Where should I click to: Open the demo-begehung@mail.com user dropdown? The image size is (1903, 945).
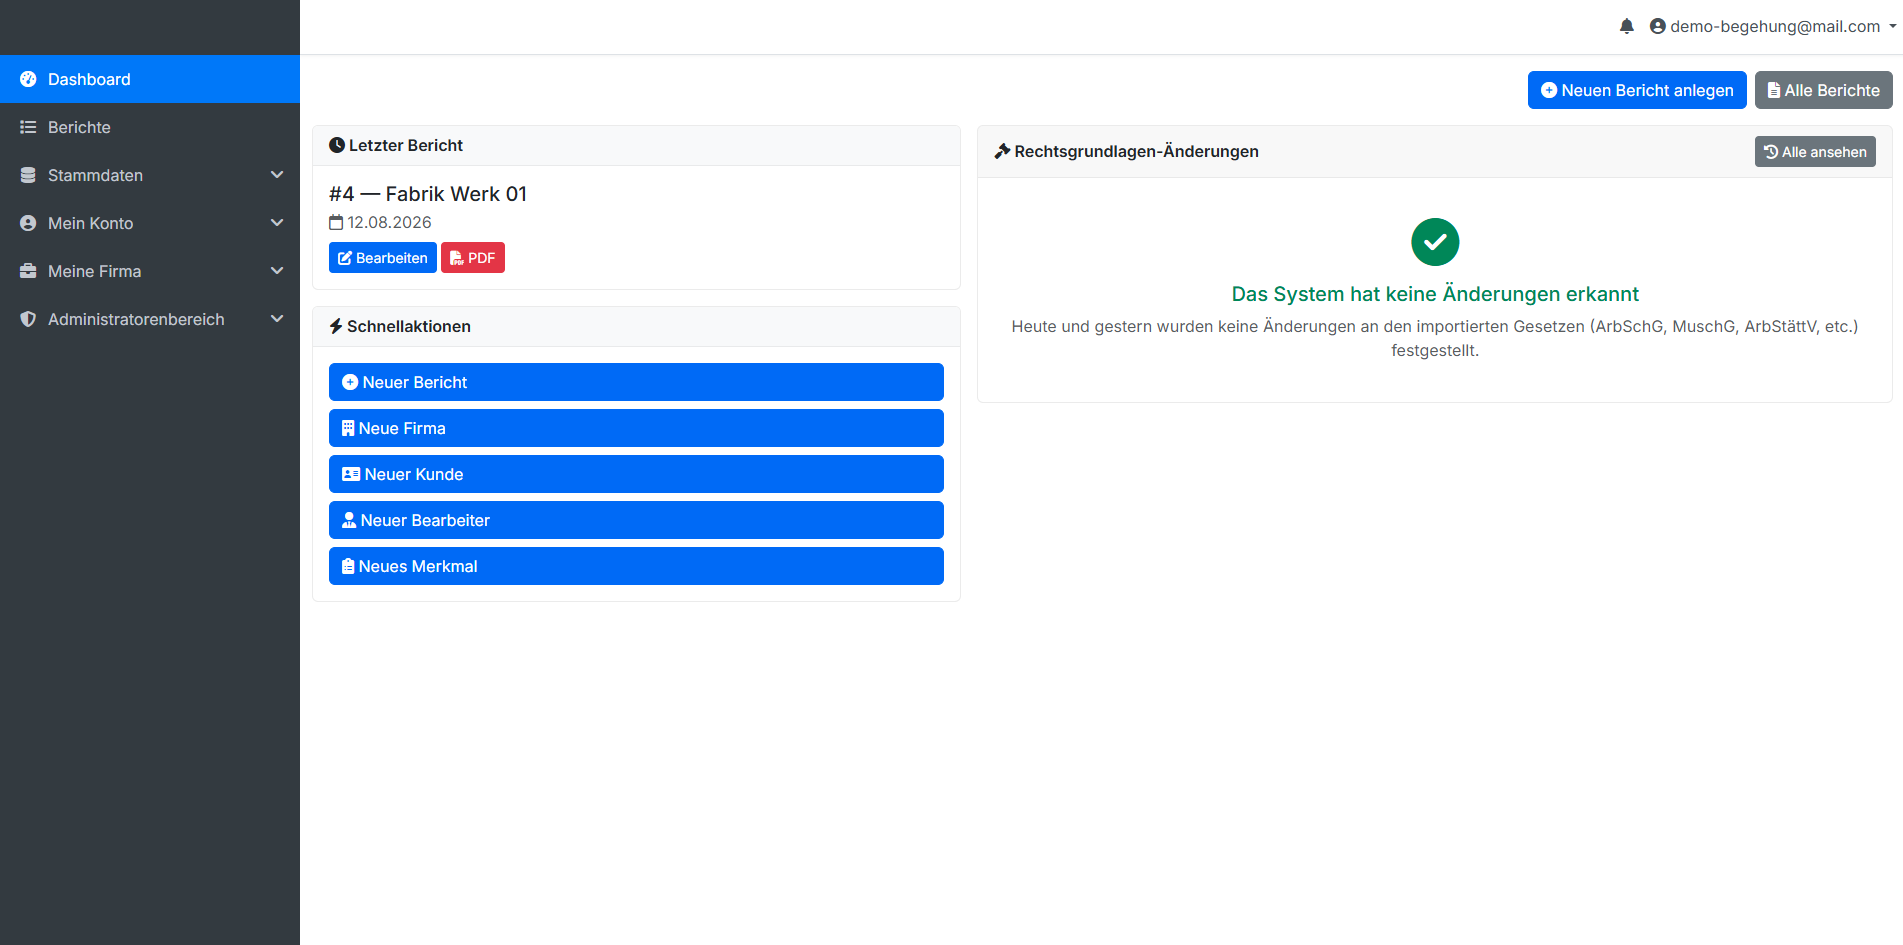click(x=1773, y=26)
